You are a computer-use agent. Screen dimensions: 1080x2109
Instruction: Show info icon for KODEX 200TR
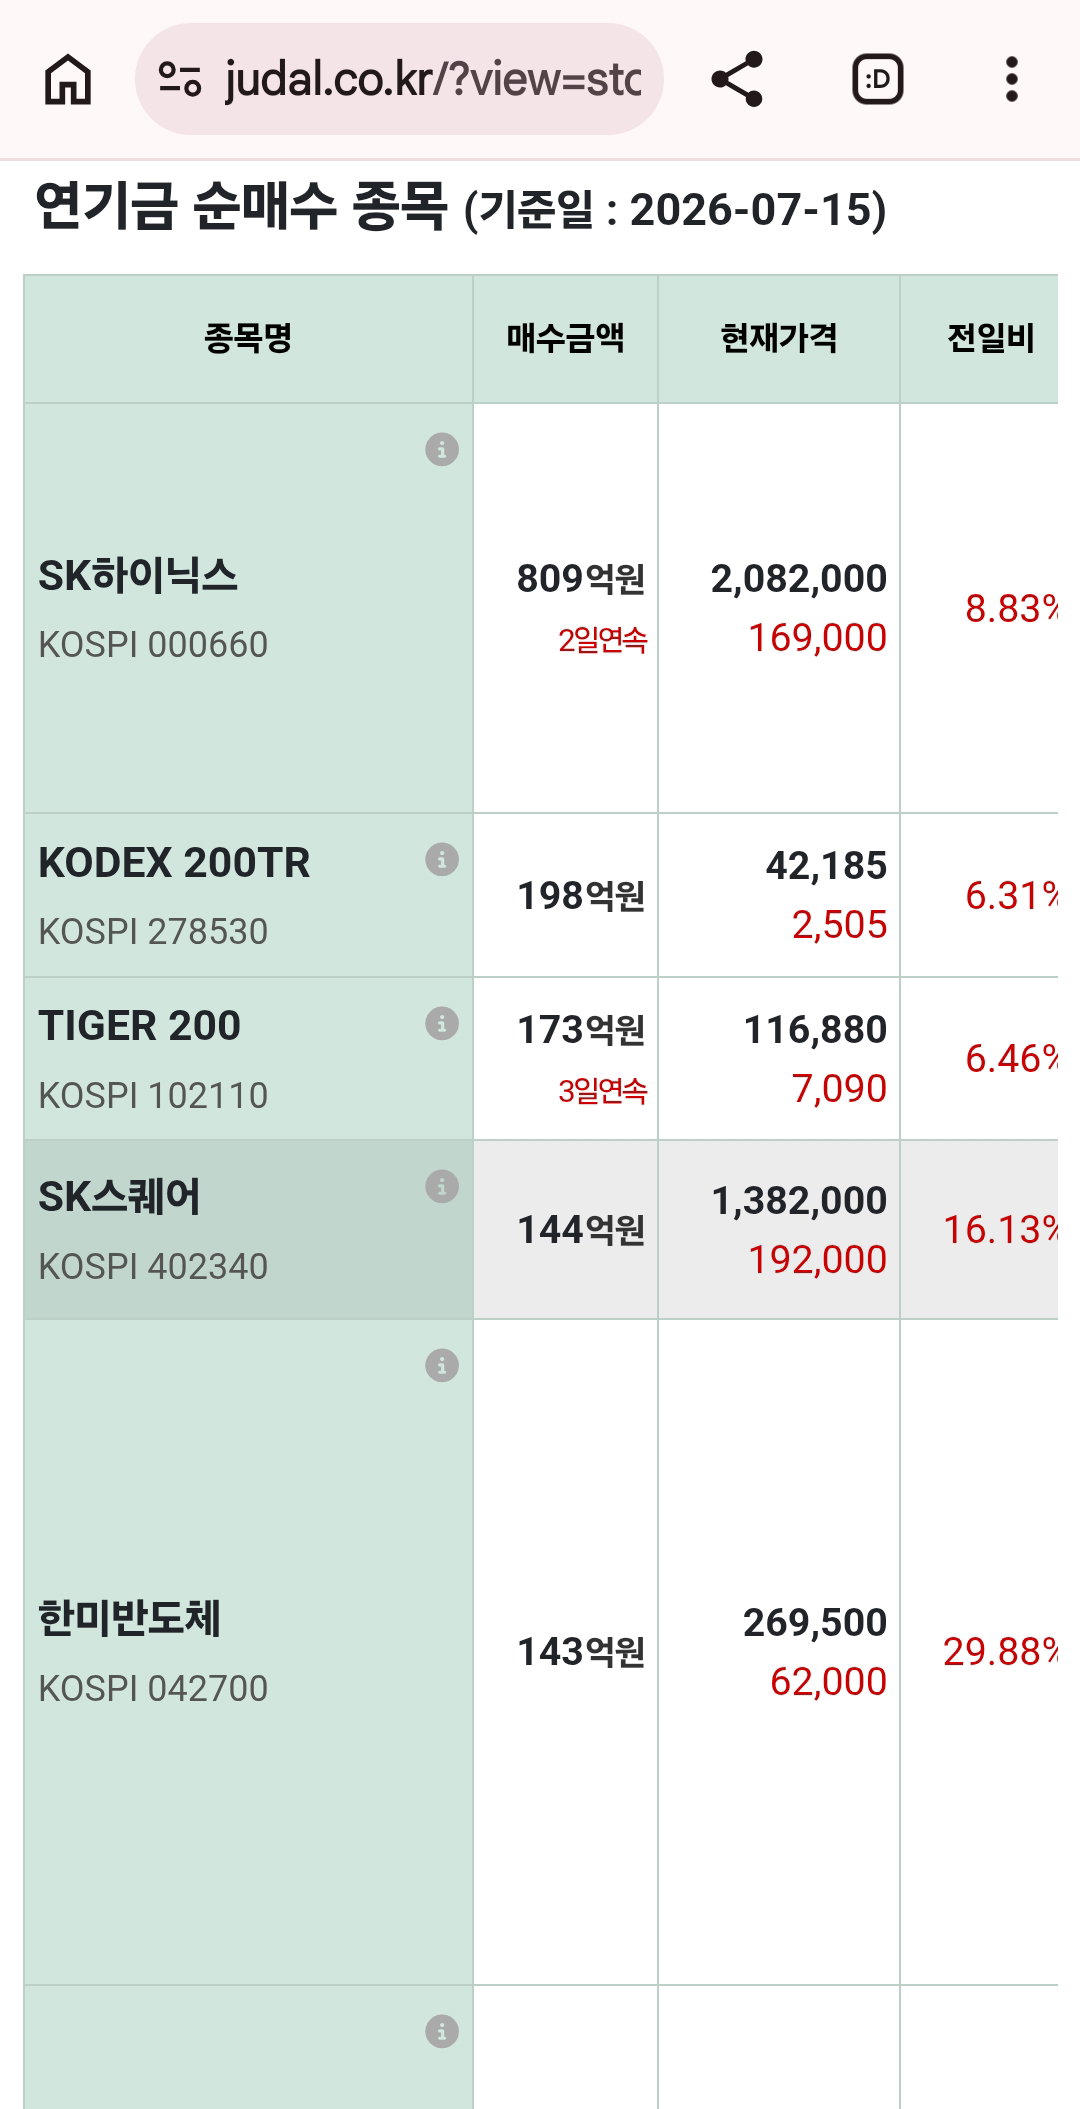click(442, 859)
